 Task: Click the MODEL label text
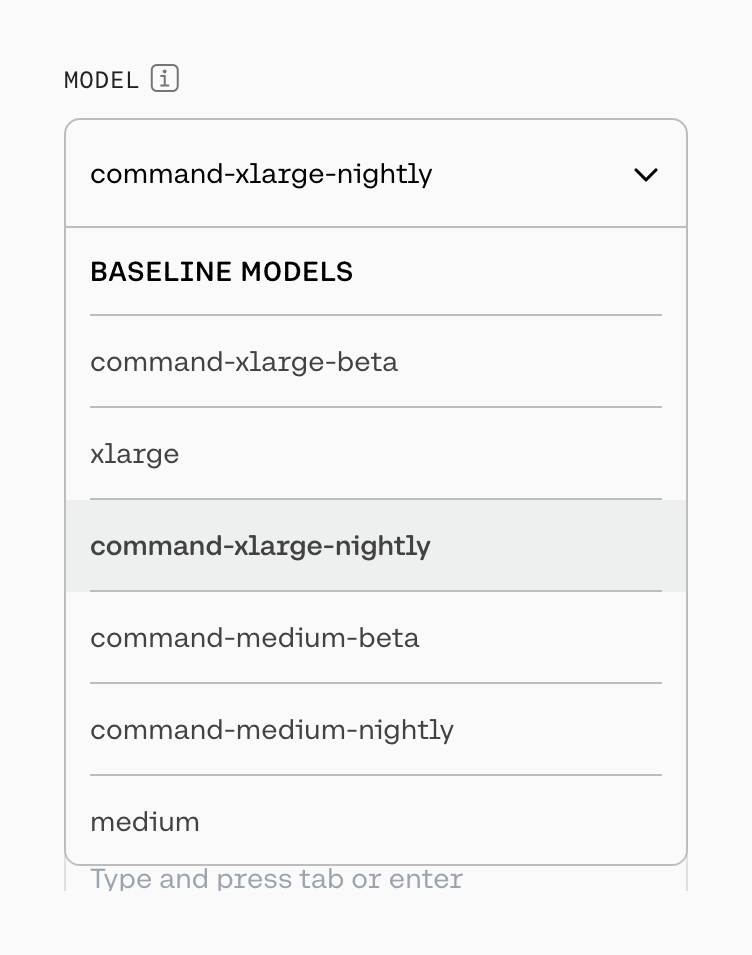coord(101,79)
